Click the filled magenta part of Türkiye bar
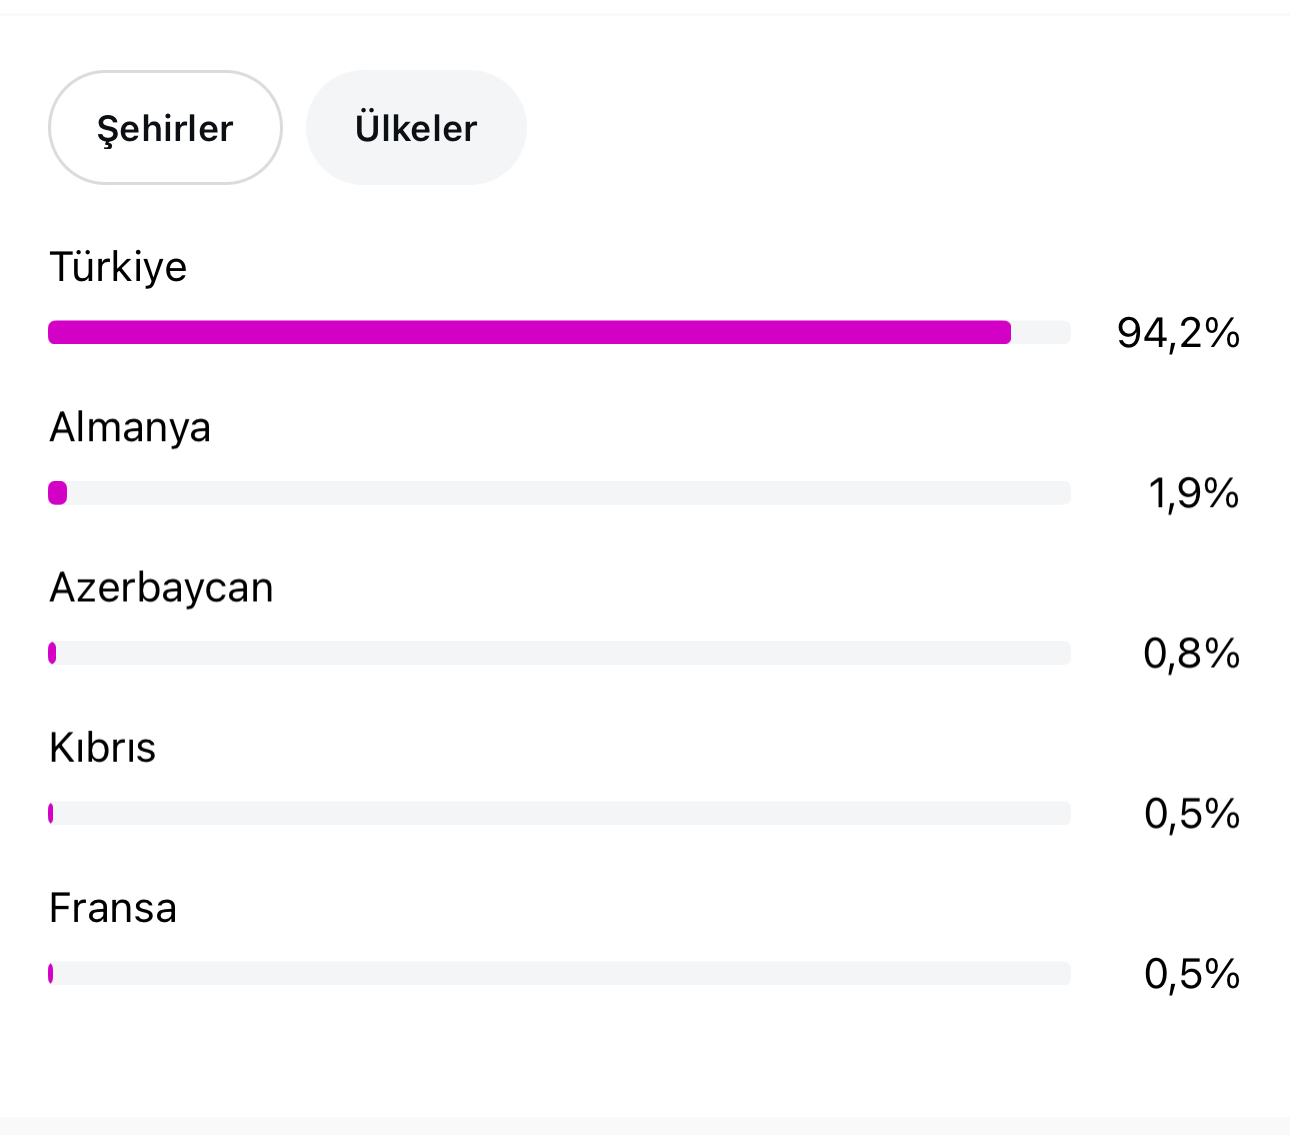 click(530, 332)
